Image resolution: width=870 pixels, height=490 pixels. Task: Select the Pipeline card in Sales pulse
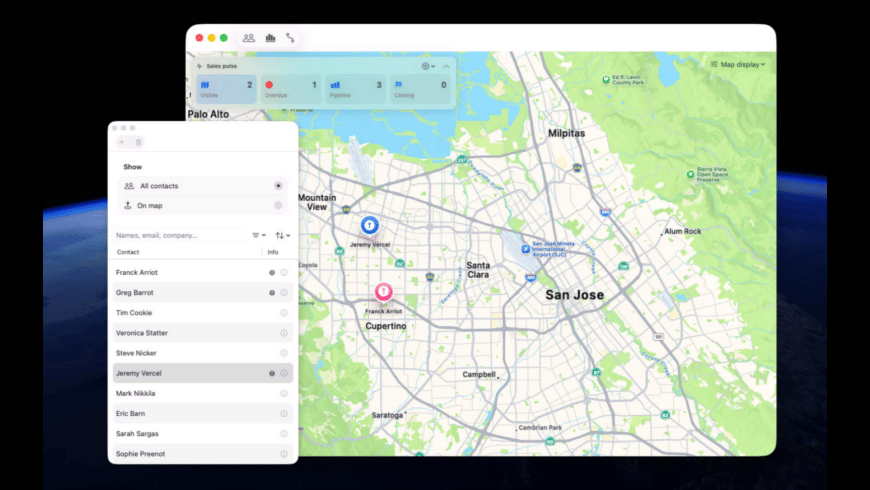point(355,89)
